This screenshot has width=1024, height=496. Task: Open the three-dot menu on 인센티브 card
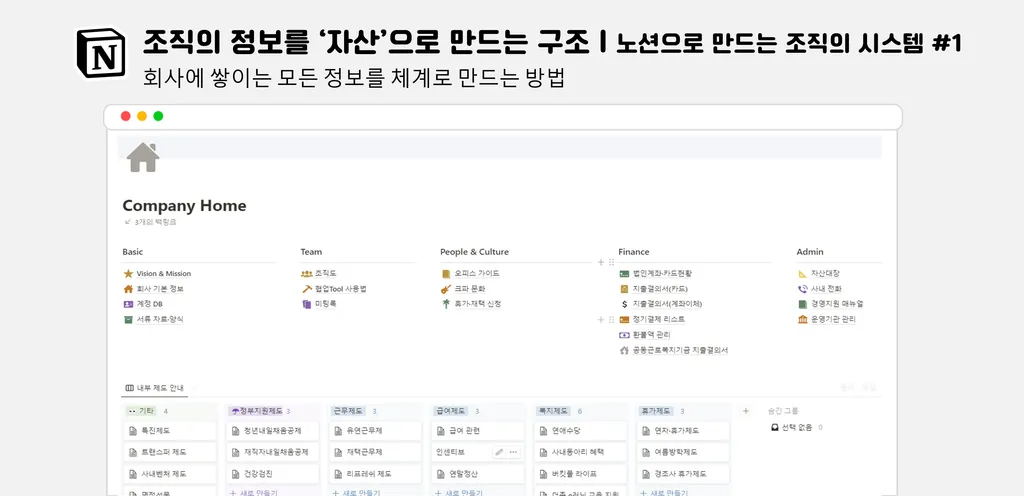(513, 452)
